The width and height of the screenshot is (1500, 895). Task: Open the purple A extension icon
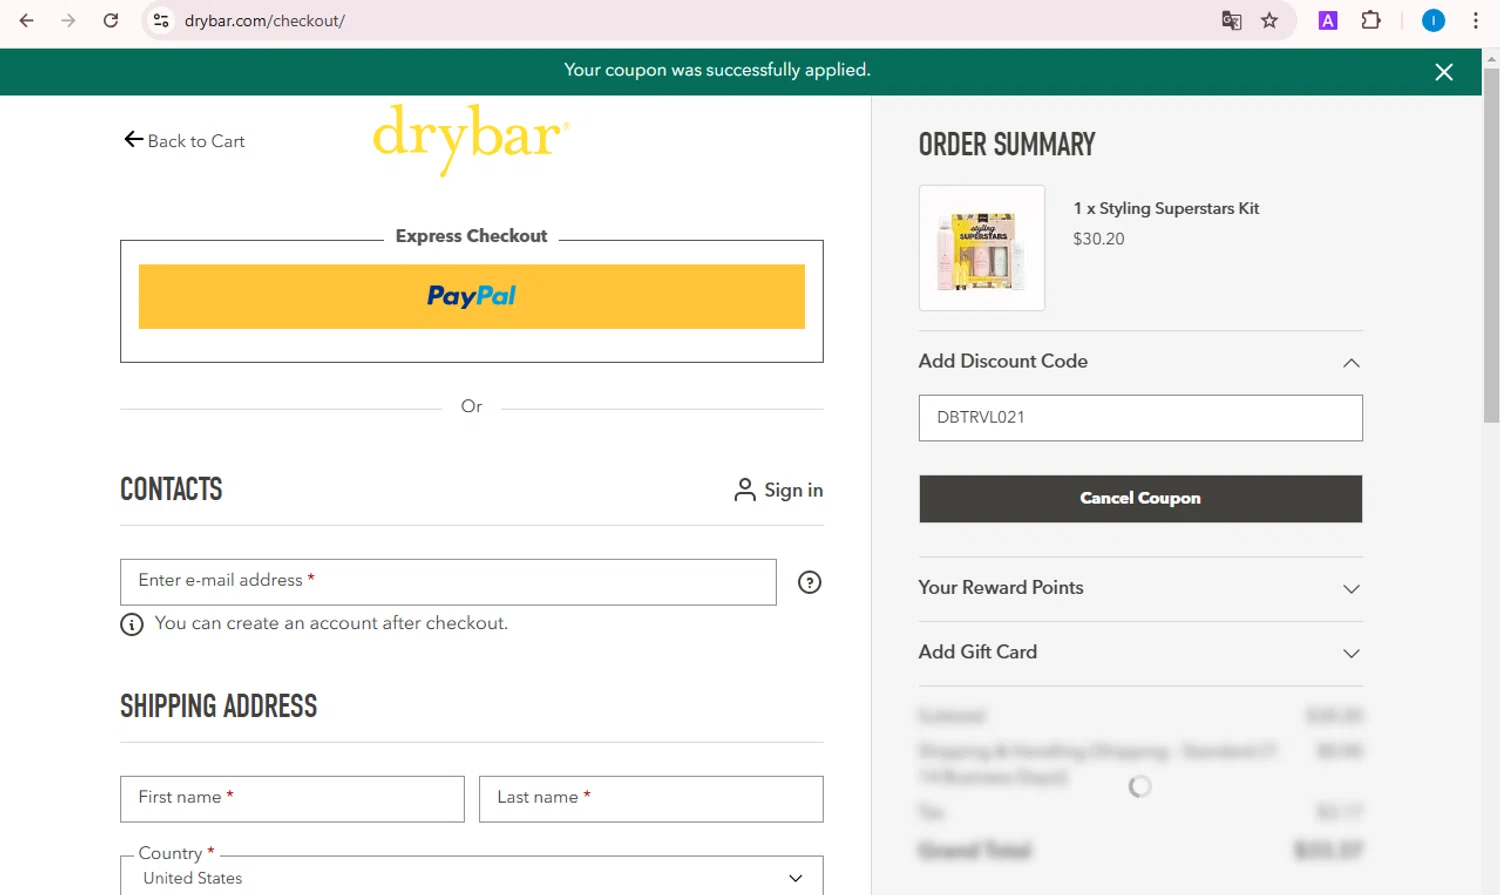click(x=1328, y=20)
